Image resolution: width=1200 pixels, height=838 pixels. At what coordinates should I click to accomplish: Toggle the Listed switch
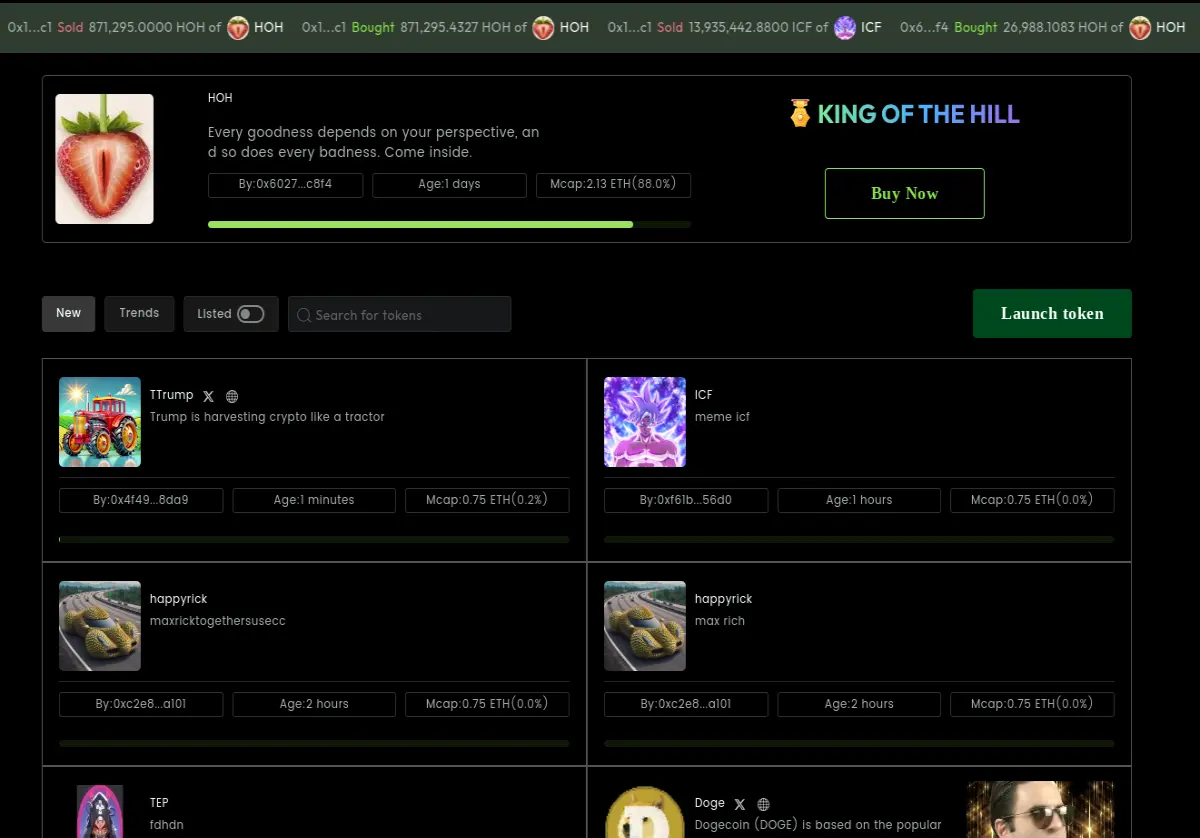pos(250,314)
